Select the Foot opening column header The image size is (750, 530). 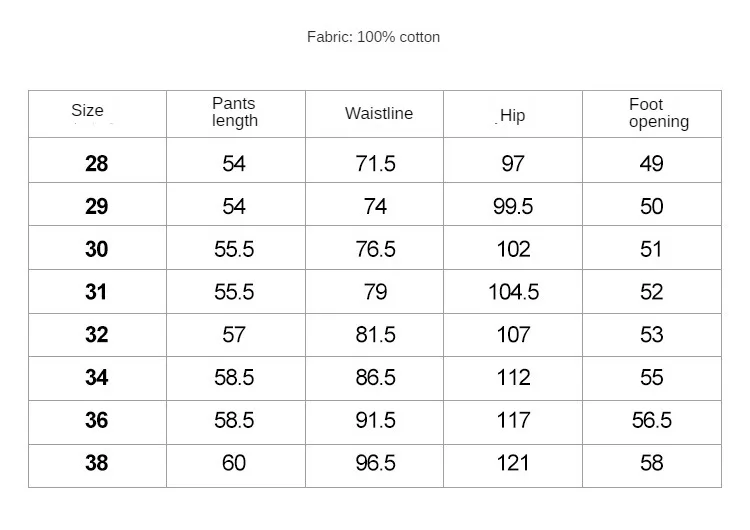658,113
